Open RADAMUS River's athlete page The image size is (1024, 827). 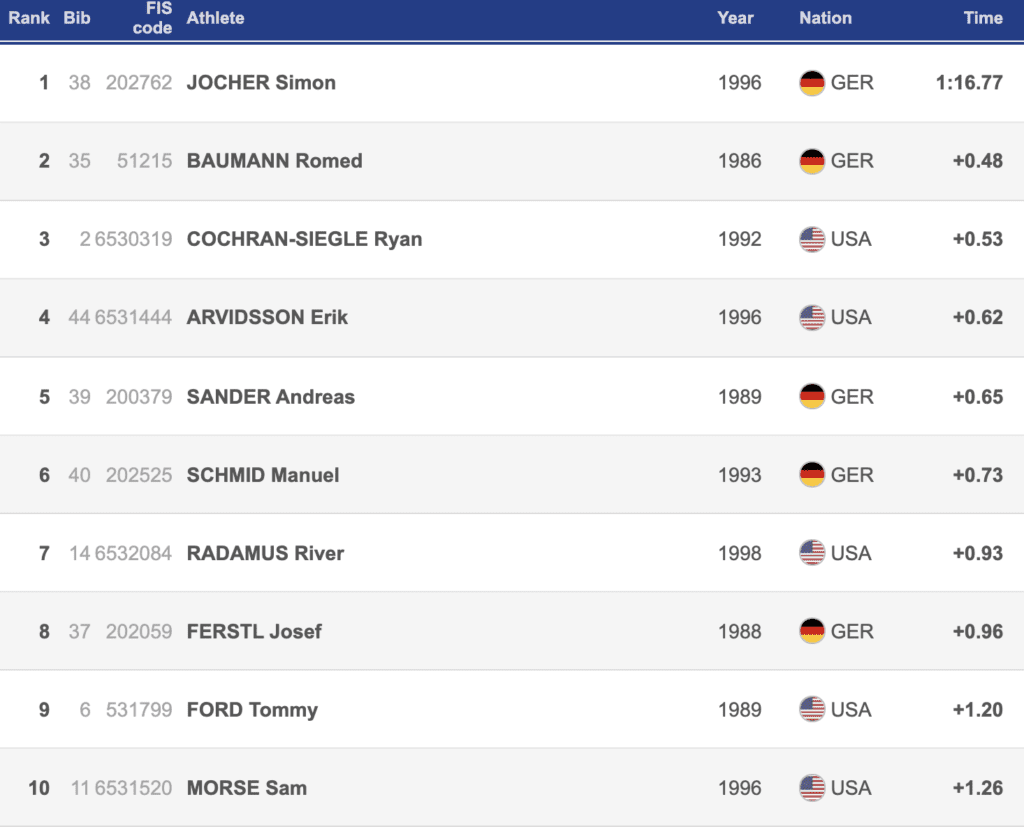click(x=265, y=553)
